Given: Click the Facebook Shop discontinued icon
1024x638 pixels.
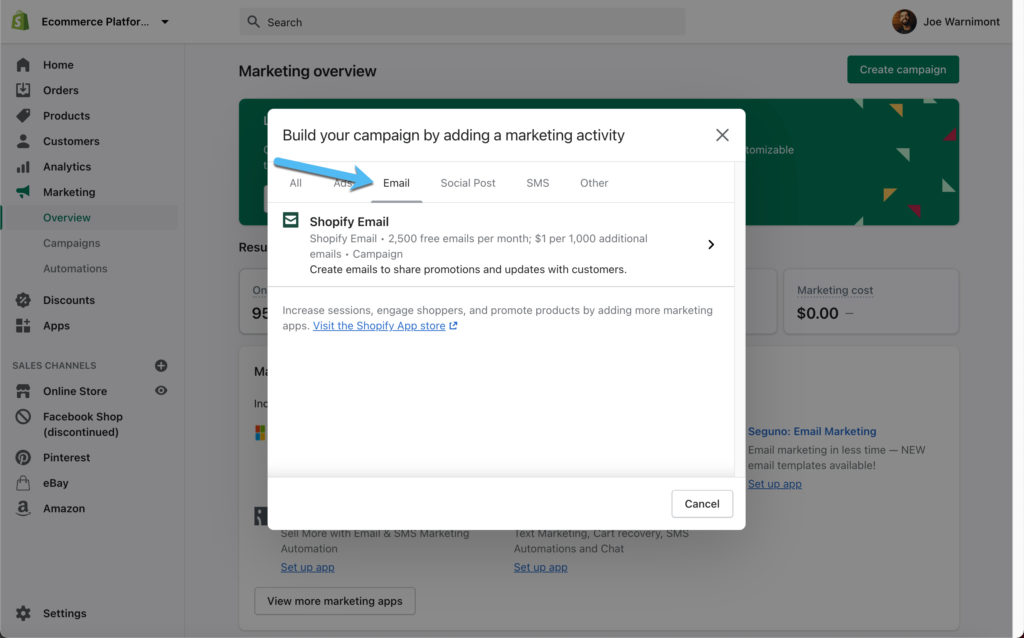Looking at the screenshot, I should [x=23, y=417].
